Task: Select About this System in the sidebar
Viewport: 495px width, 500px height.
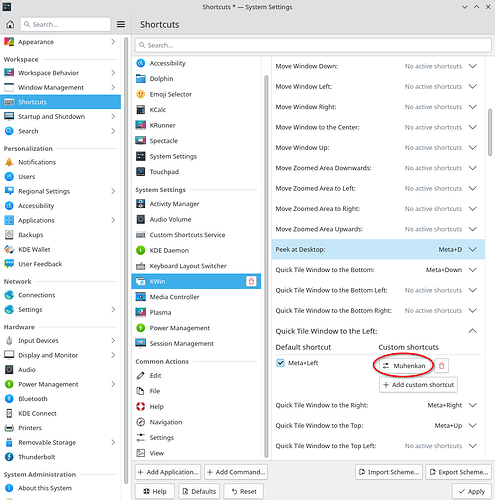Action: (x=60, y=488)
